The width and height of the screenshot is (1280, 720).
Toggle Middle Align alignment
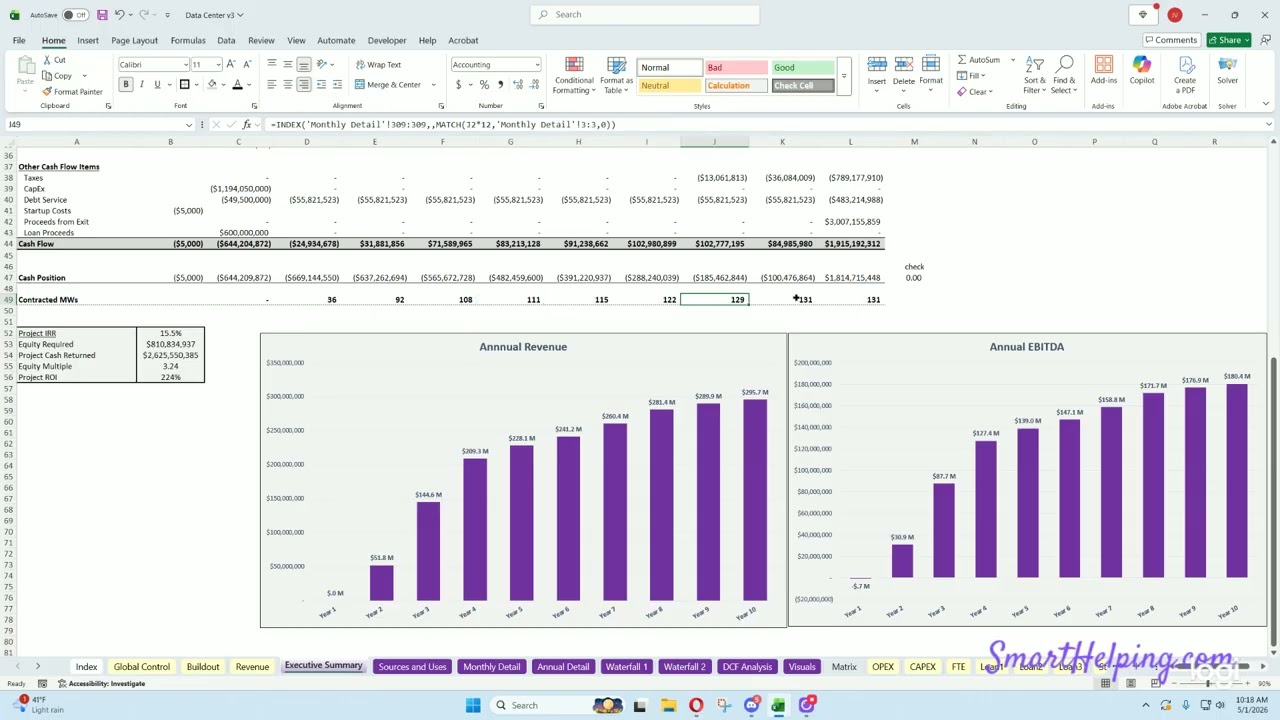pyautogui.click(x=288, y=64)
